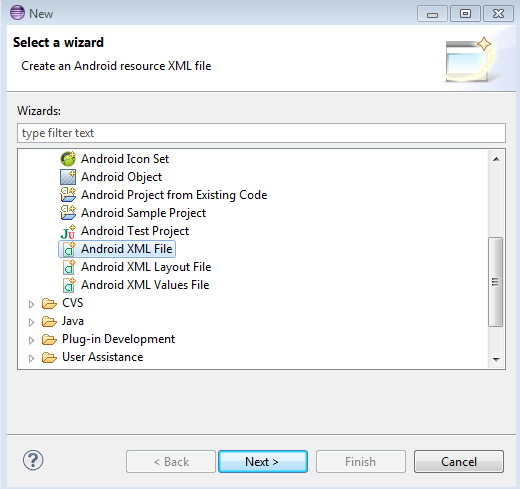Viewport: 520px width, 489px height.
Task: Expand the Java category
Action: pos(31,322)
